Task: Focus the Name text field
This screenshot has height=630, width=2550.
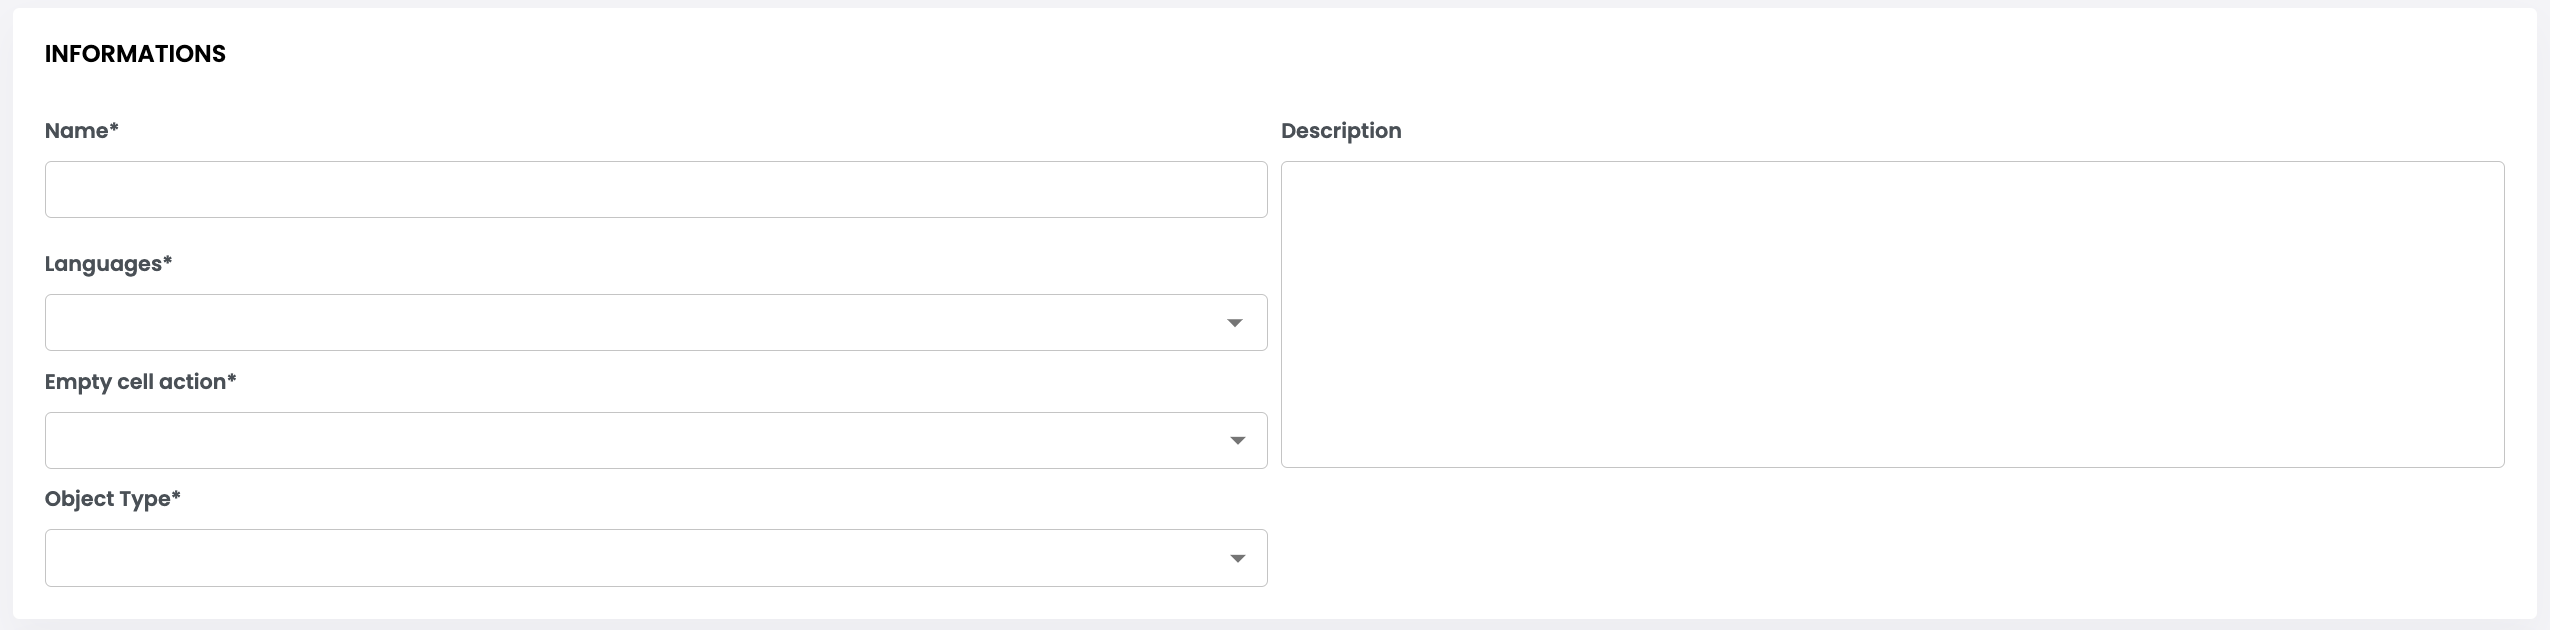Action: (x=655, y=190)
